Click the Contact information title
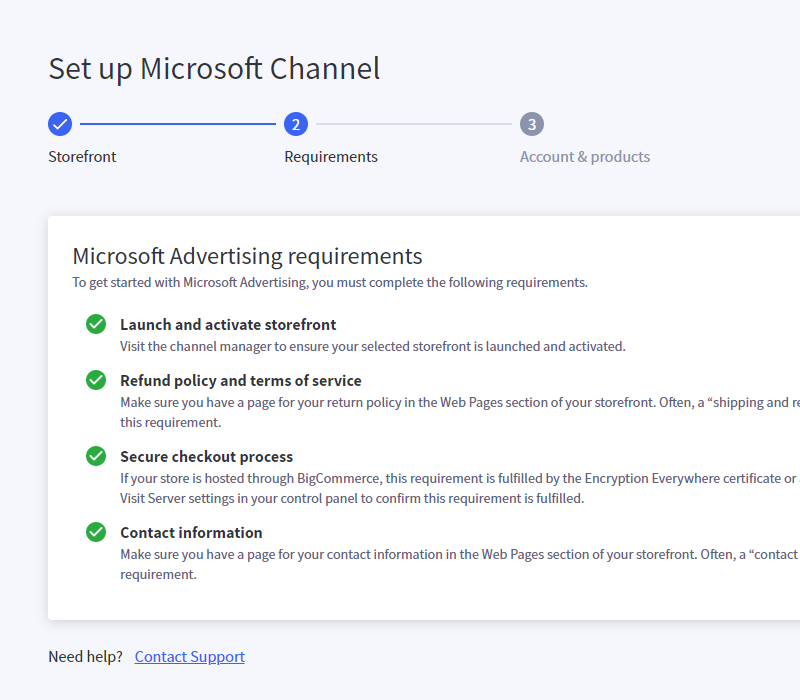Viewport: 800px width, 700px height. [191, 533]
